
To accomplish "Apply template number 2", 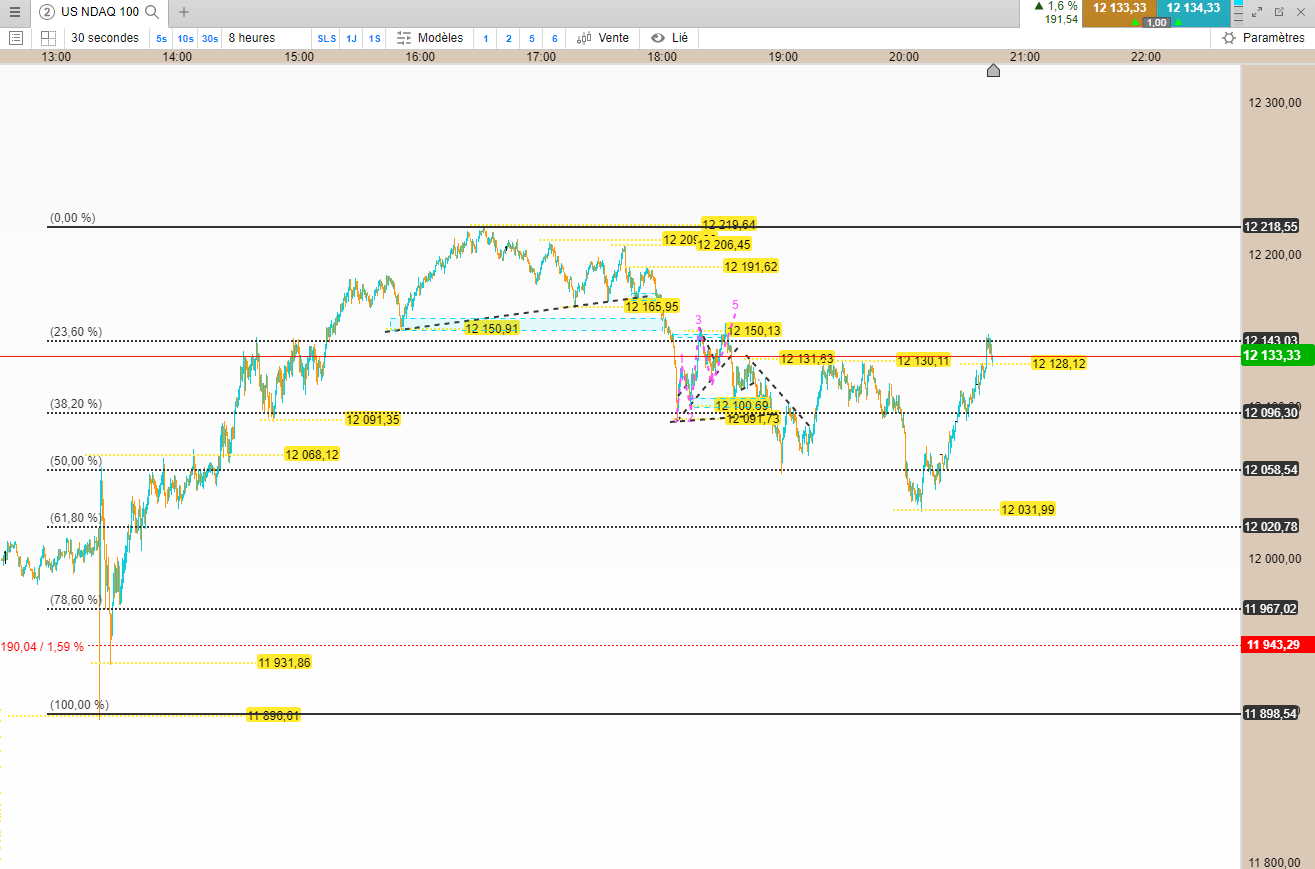I will tap(509, 38).
